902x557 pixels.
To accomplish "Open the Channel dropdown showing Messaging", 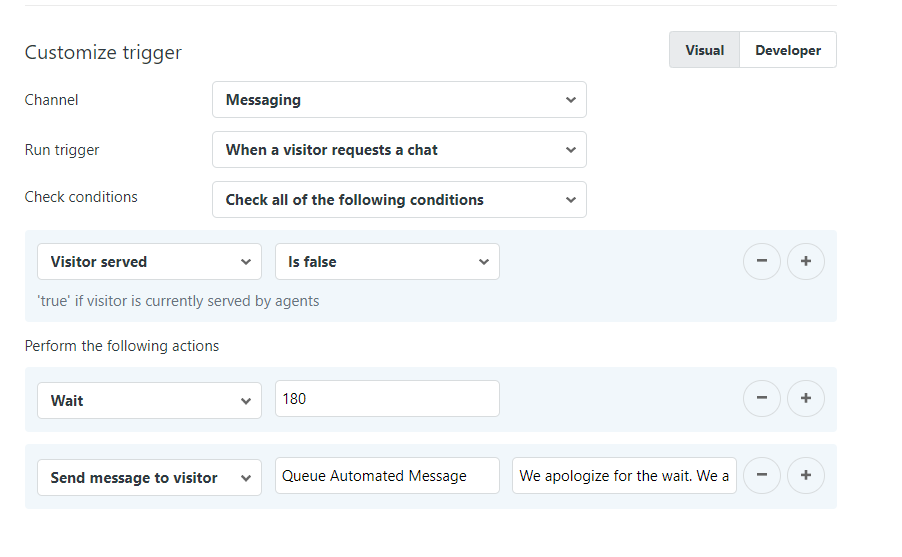I will (399, 100).
